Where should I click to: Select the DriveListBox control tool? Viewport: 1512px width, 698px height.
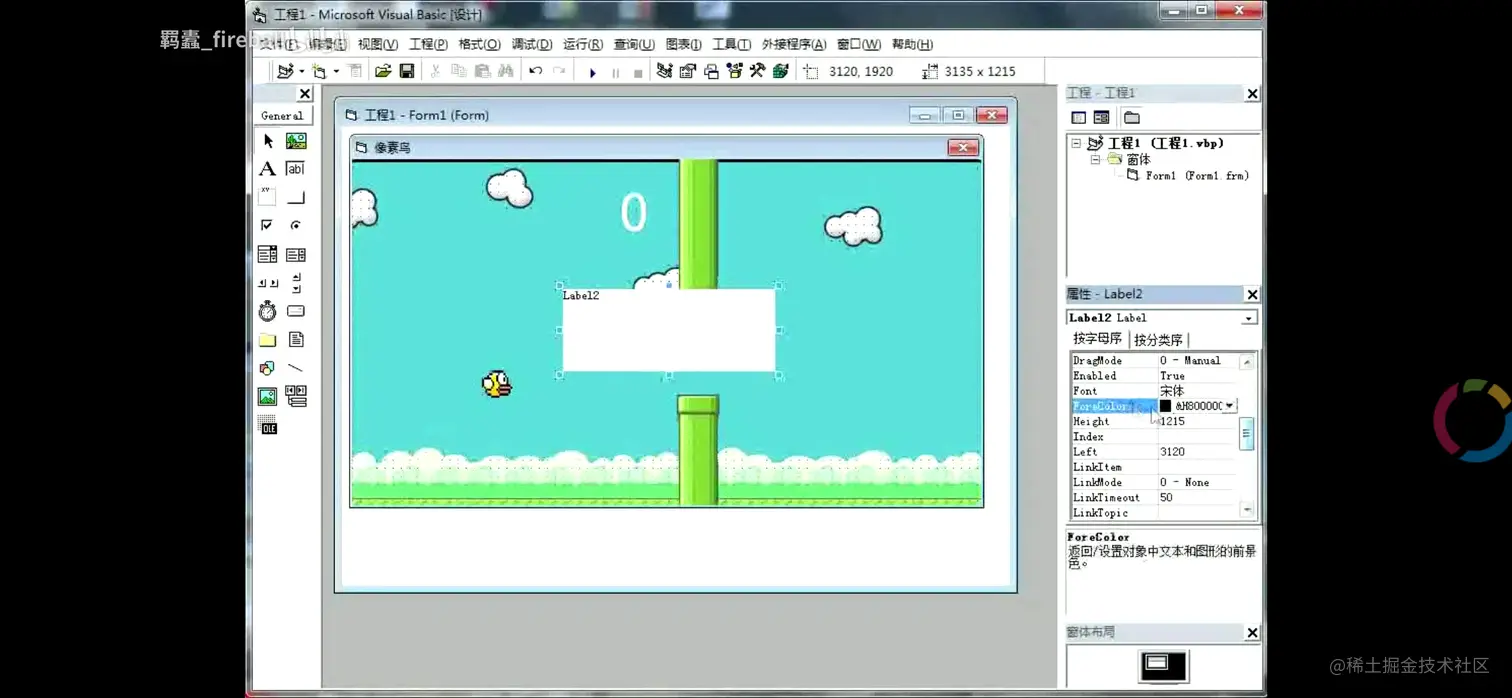[296, 311]
